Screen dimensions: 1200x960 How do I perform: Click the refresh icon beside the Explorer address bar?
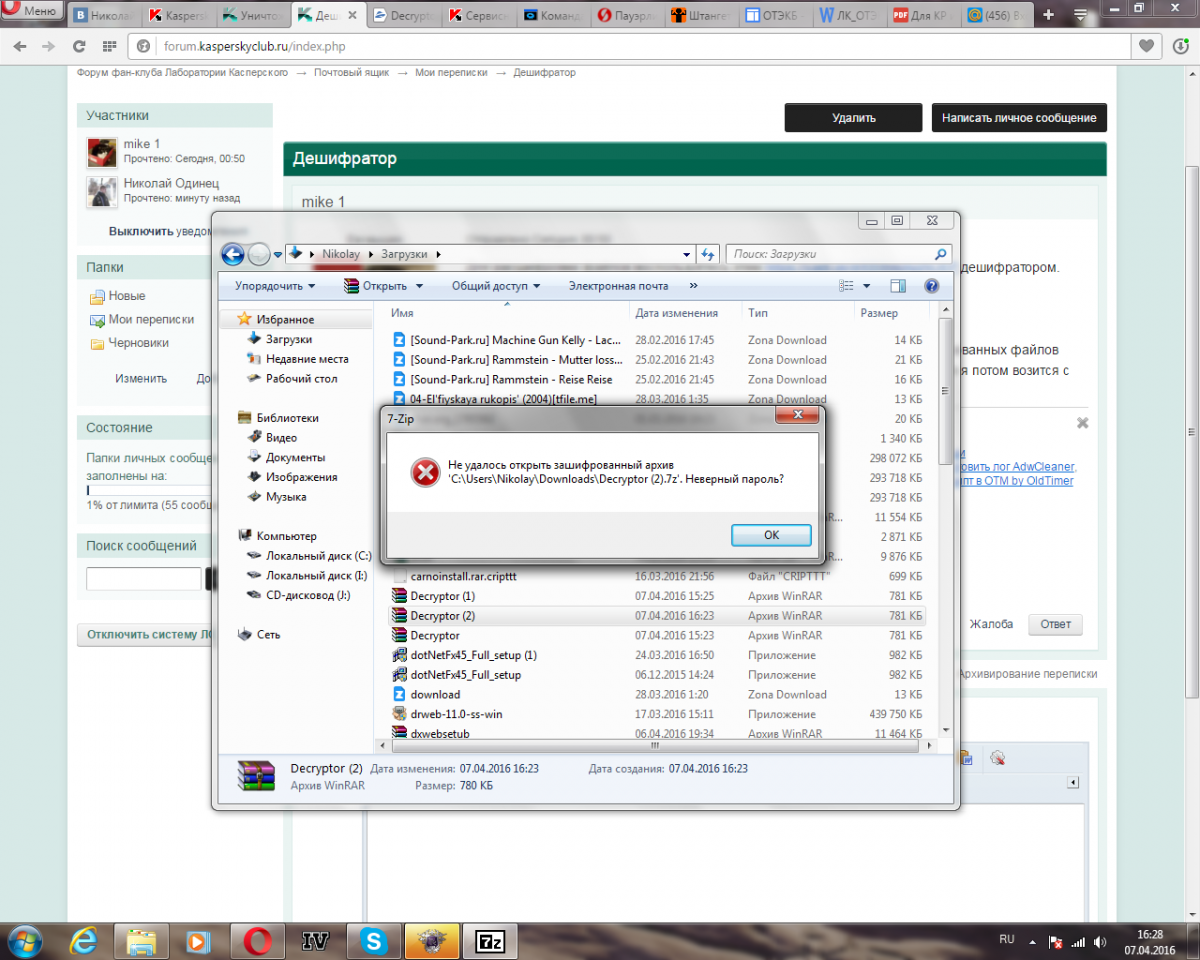tap(708, 254)
